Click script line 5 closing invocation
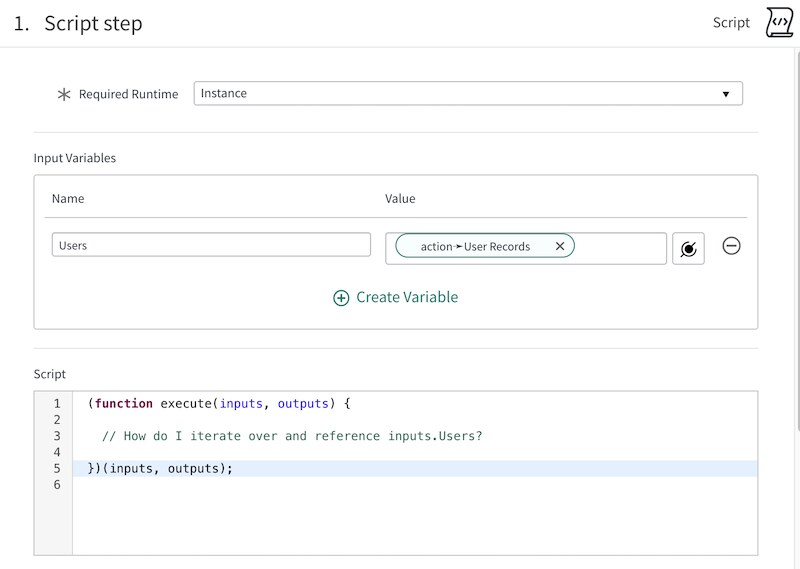800x569 pixels. pos(160,468)
